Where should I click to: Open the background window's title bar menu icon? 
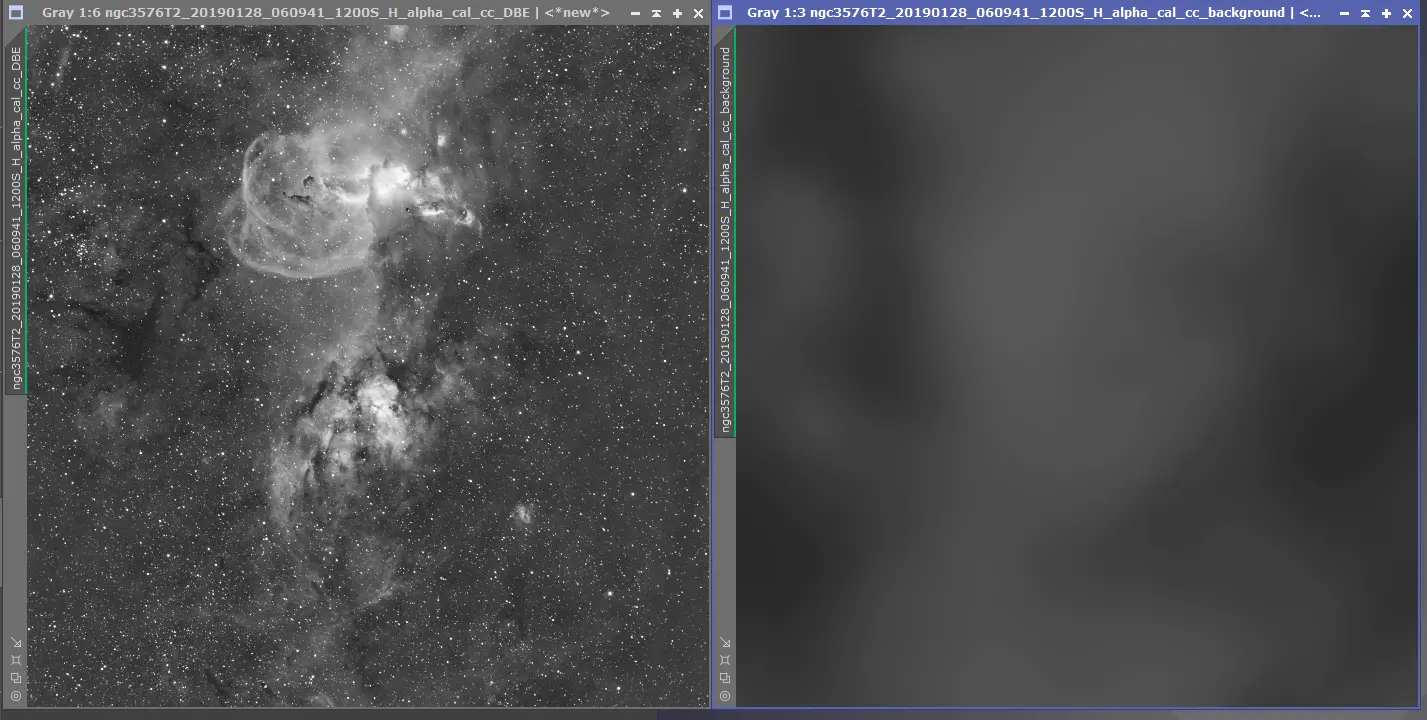725,13
